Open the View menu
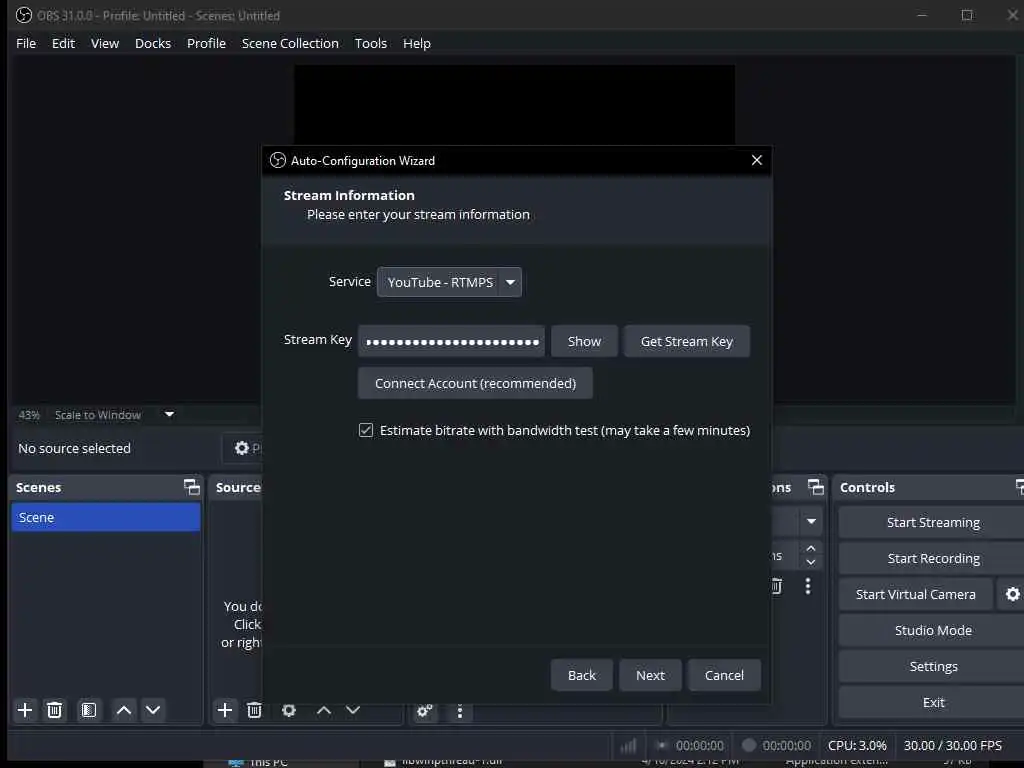The width and height of the screenshot is (1024, 768). click(105, 43)
